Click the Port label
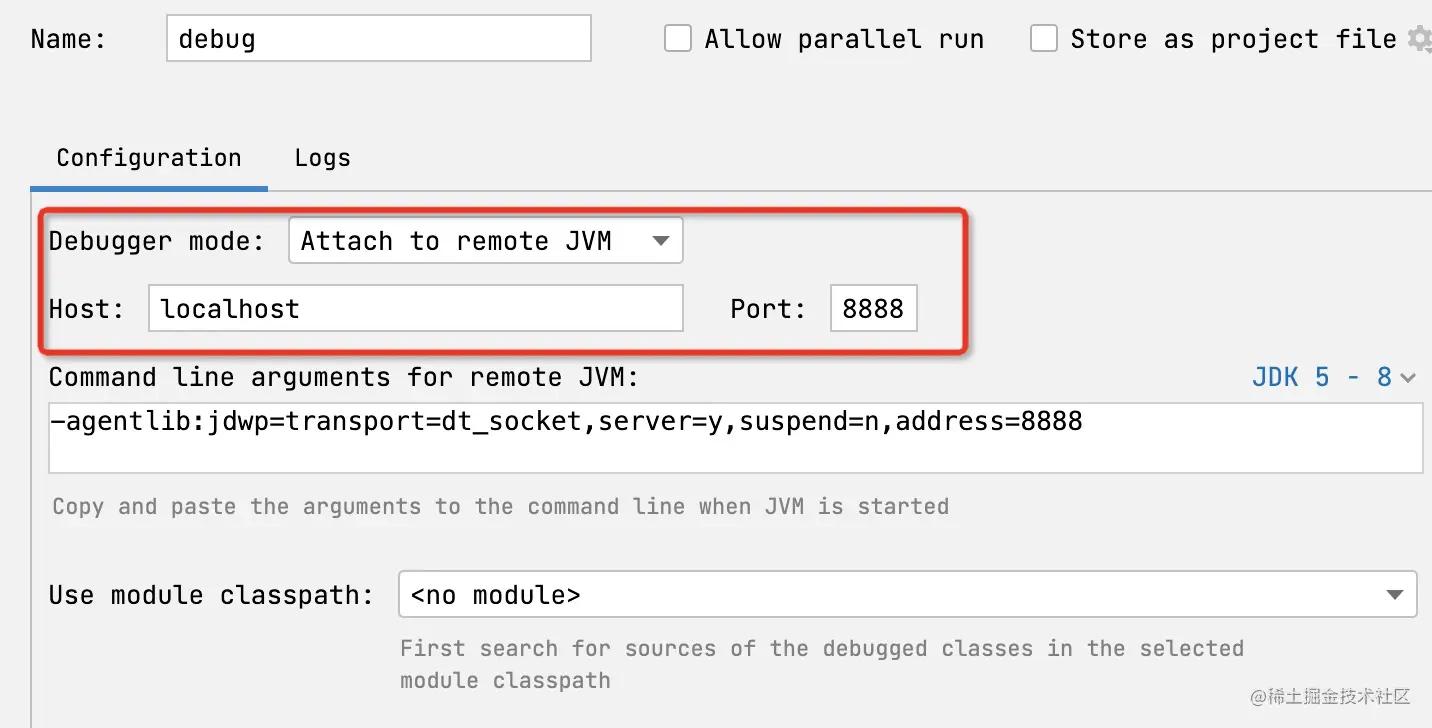Viewport: 1432px width, 728px height. 767,308
